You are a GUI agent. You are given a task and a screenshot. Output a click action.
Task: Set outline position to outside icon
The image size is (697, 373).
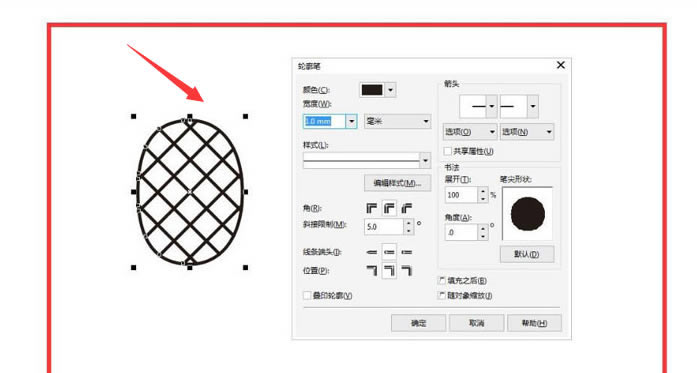(x=372, y=270)
